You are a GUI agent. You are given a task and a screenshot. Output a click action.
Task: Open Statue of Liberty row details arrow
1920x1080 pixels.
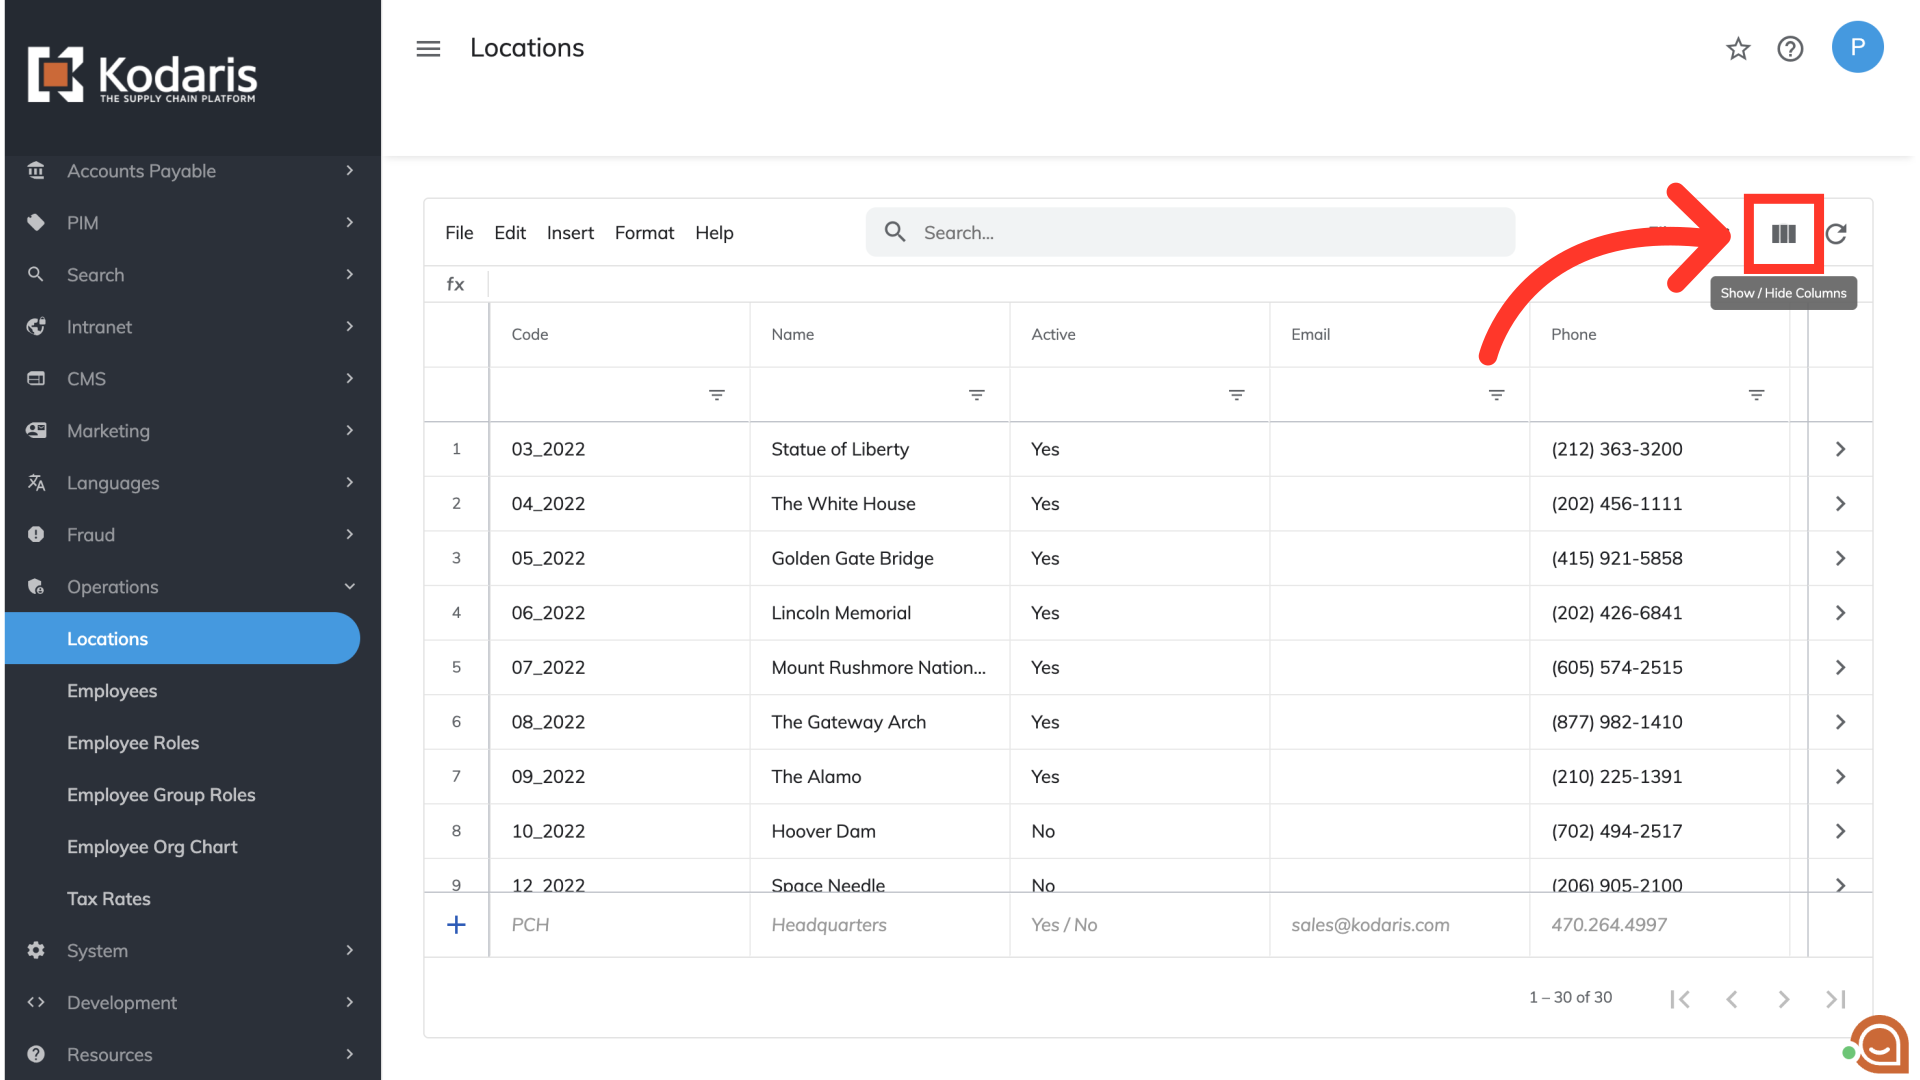pos(1840,449)
